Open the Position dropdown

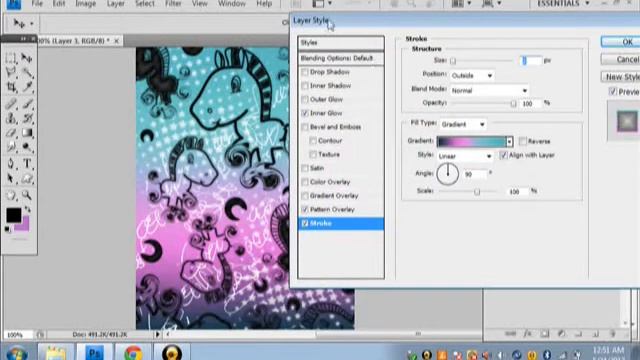[x=472, y=76]
